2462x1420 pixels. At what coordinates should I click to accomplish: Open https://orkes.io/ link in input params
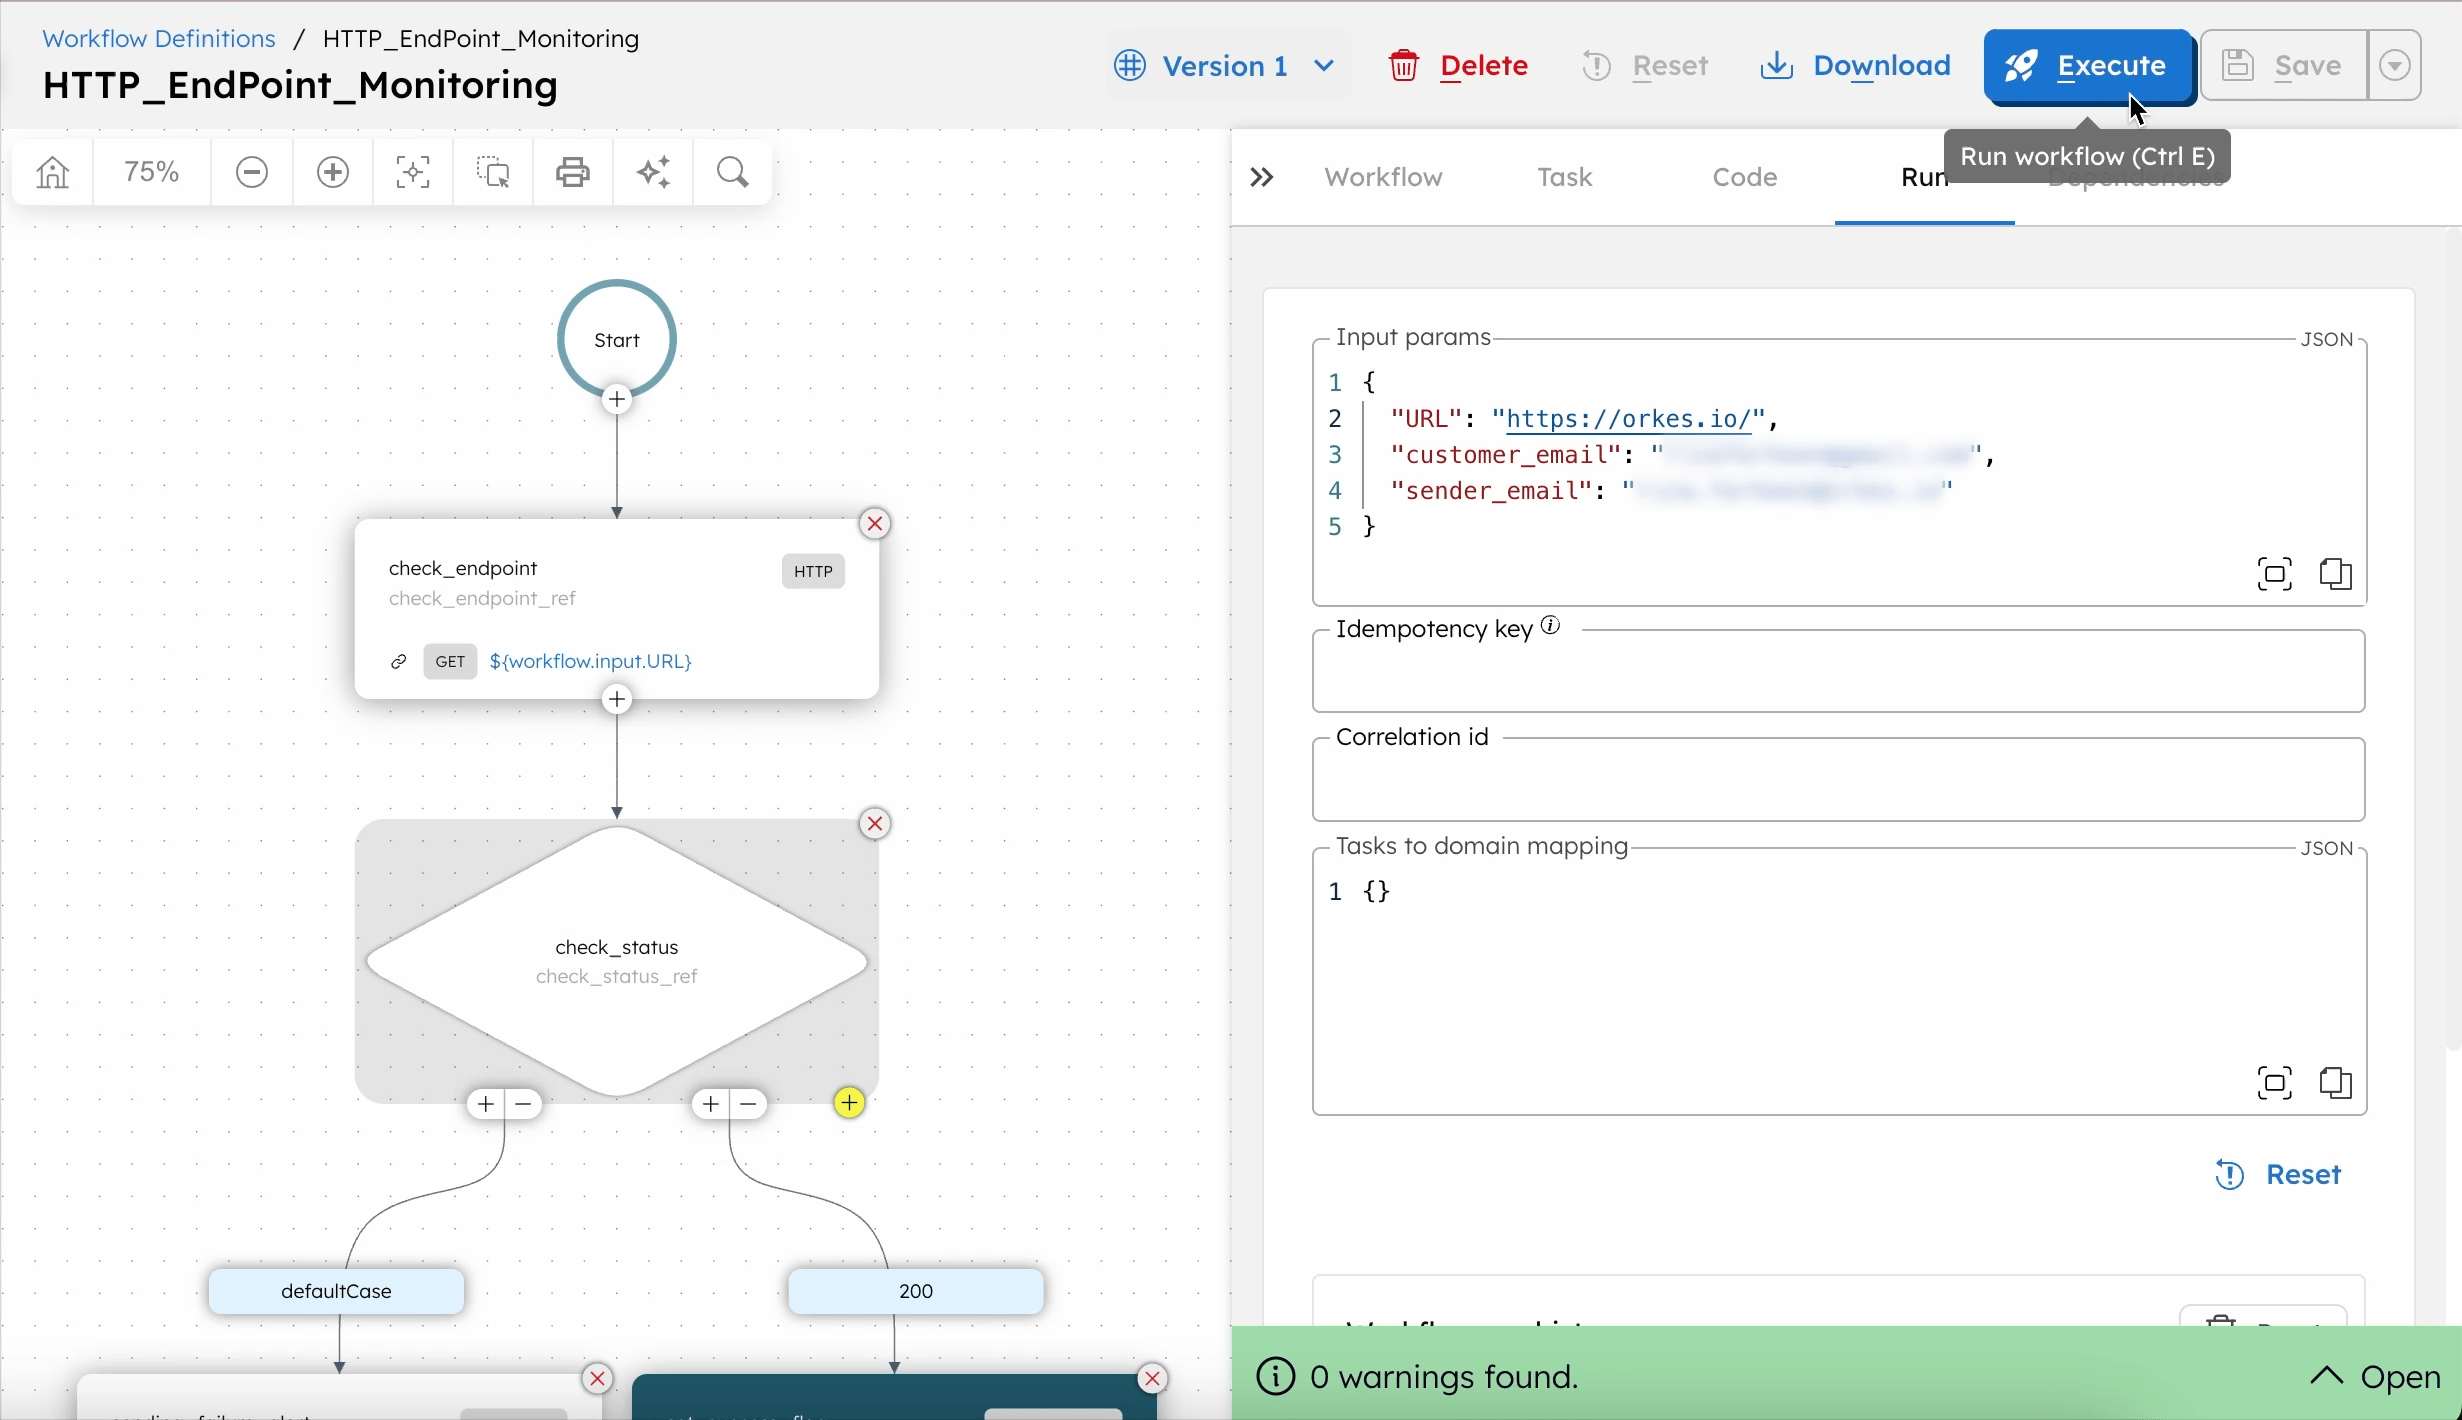1628,419
